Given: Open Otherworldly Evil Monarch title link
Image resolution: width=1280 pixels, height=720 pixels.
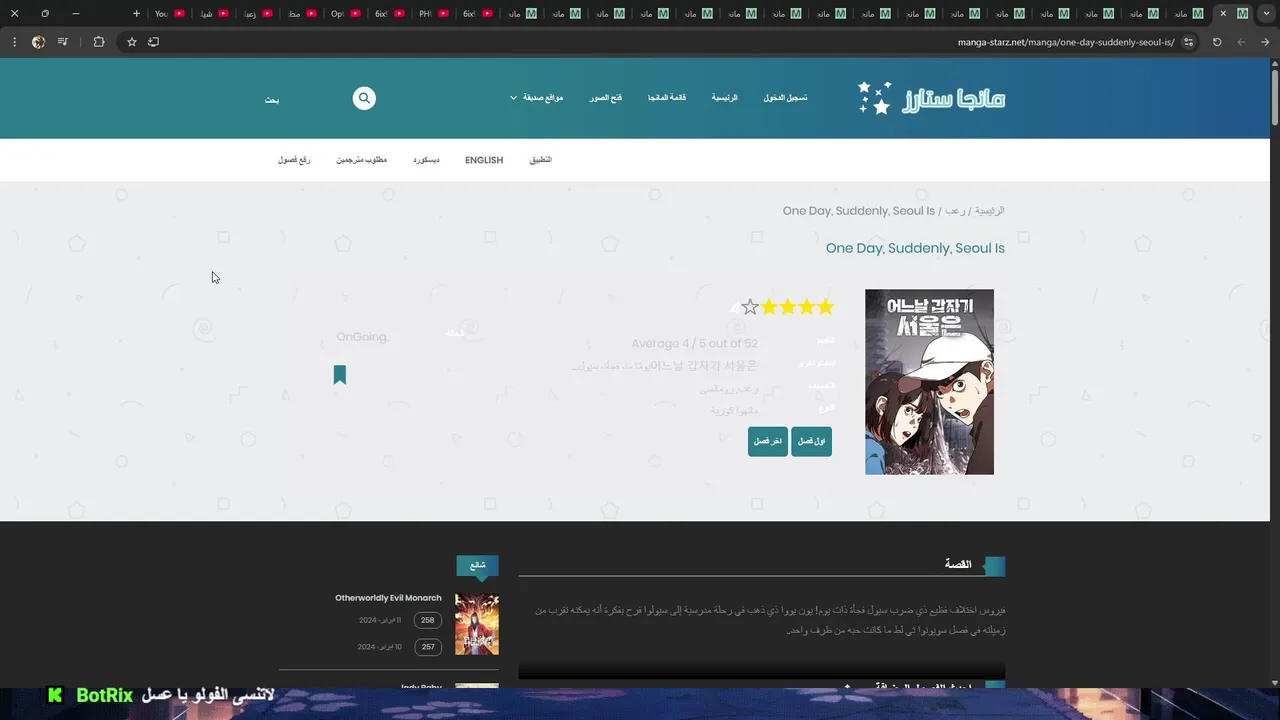Looking at the screenshot, I should click(x=388, y=598).
